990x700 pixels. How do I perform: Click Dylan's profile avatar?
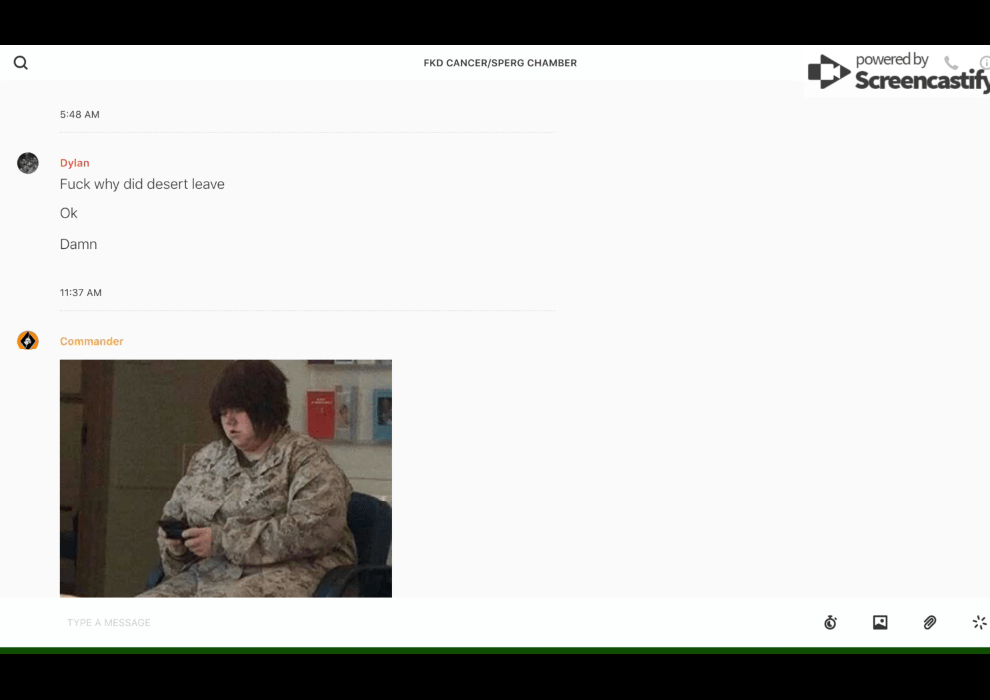point(28,163)
